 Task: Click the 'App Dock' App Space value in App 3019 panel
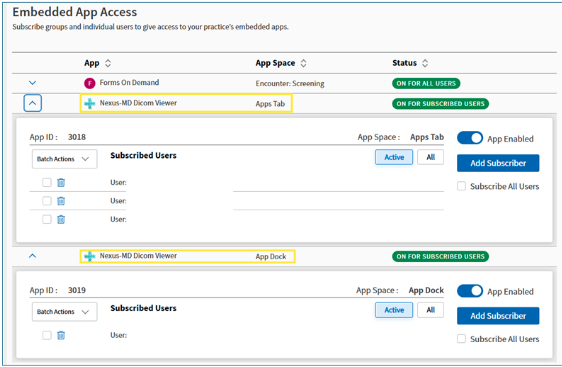pyautogui.click(x=426, y=290)
